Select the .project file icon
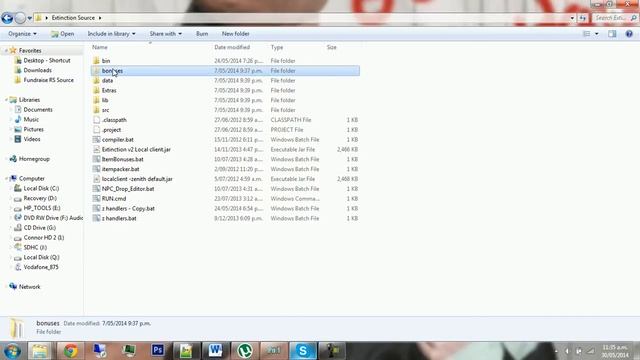 (96, 130)
